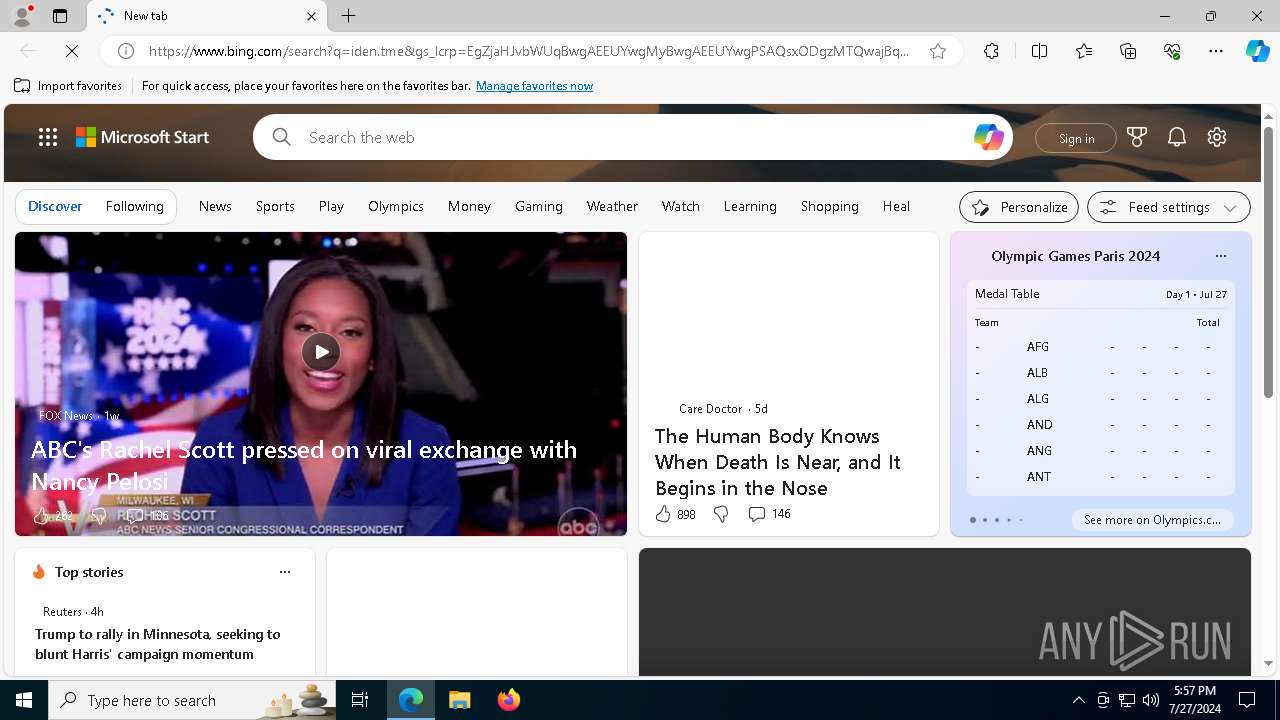Open the Action Center notifications
Image resolution: width=1280 pixels, height=720 pixels.
click(1247, 700)
